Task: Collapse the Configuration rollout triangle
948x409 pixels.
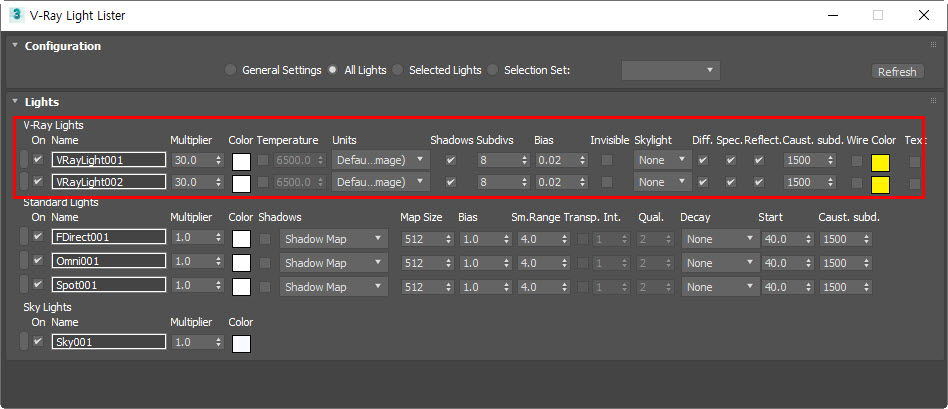Action: pyautogui.click(x=14, y=46)
